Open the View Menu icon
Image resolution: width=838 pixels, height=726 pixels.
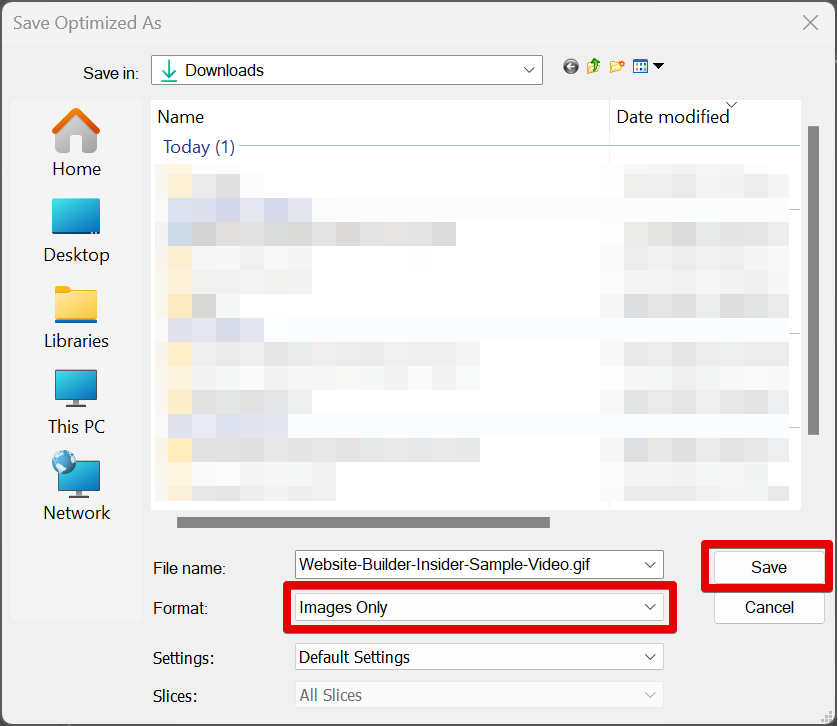point(647,67)
